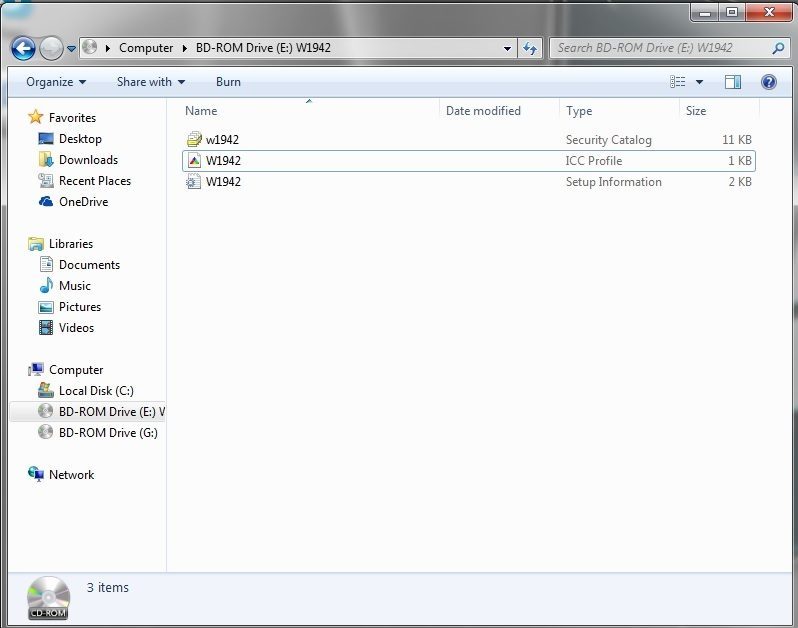Screen dimensions: 798x628
Task: Click the 3 items status text
Action: (107, 587)
